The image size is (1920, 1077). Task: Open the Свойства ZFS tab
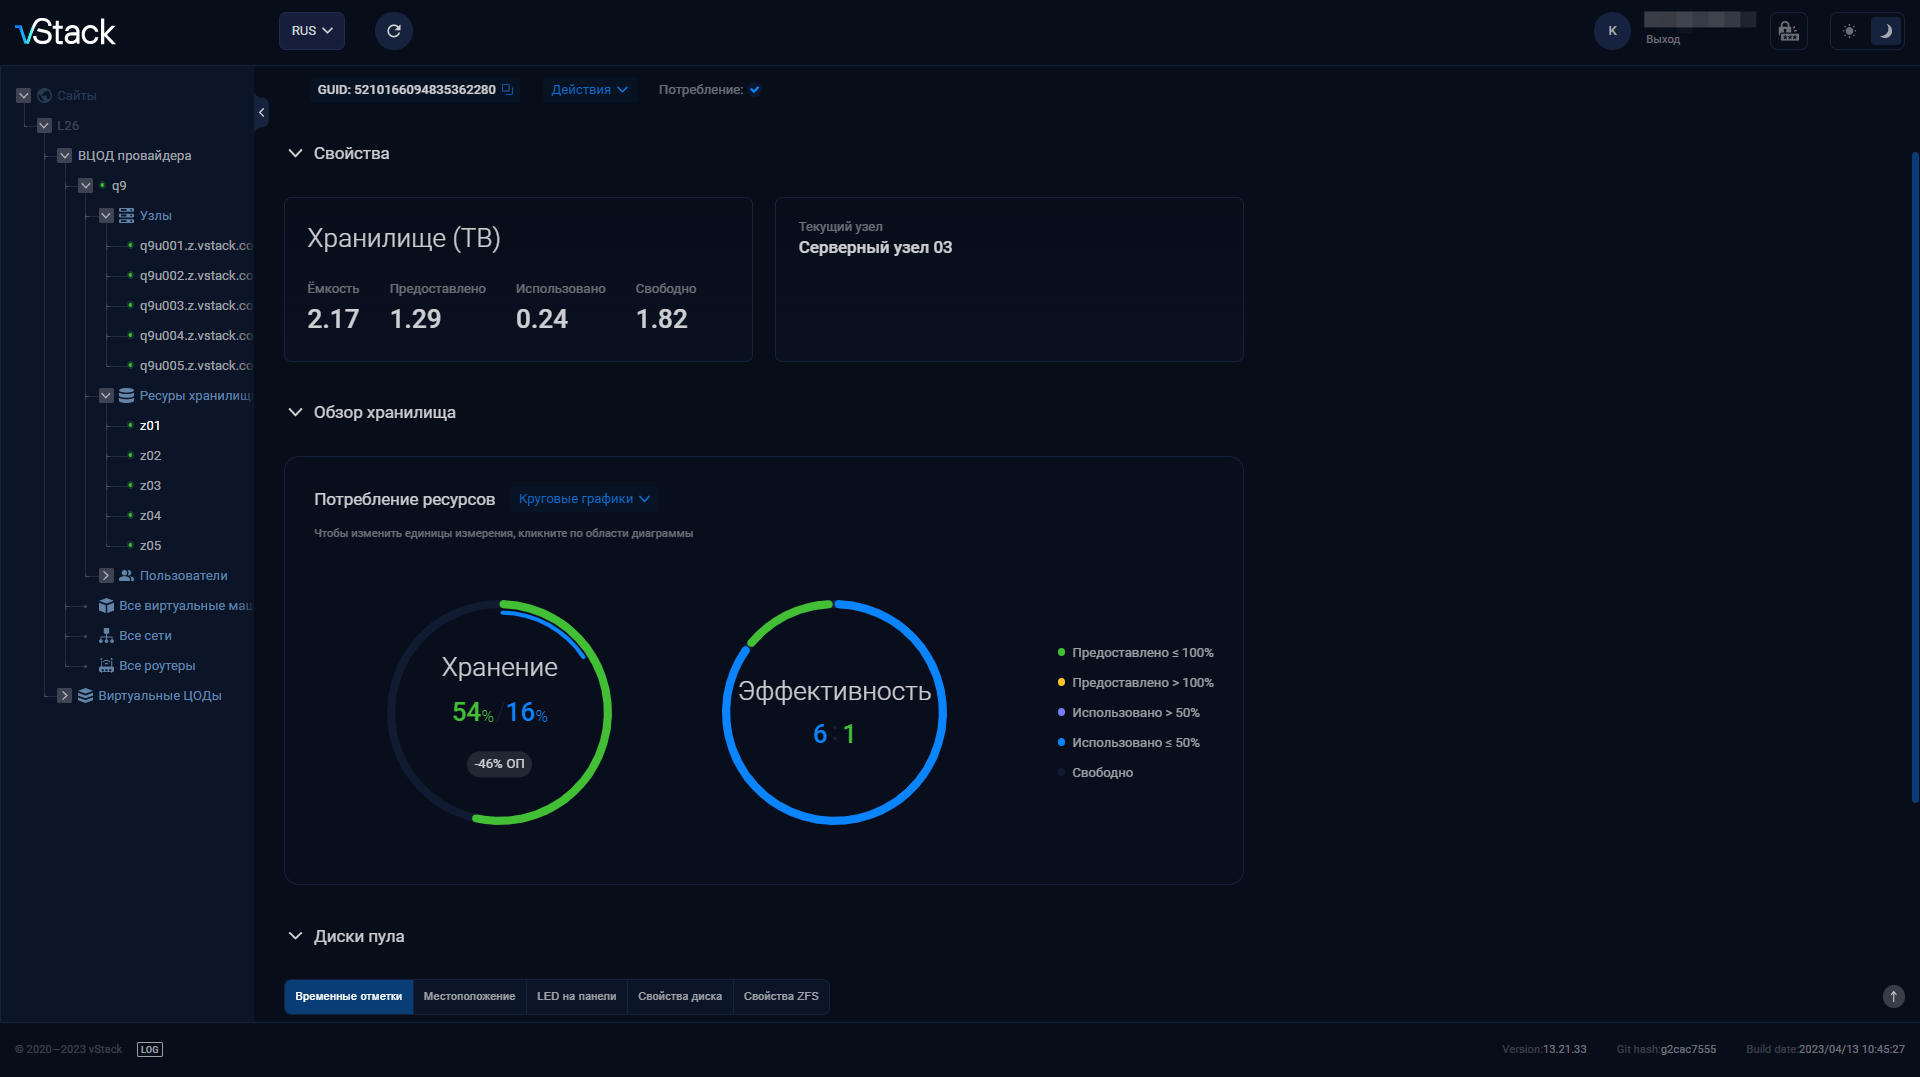pyautogui.click(x=781, y=996)
